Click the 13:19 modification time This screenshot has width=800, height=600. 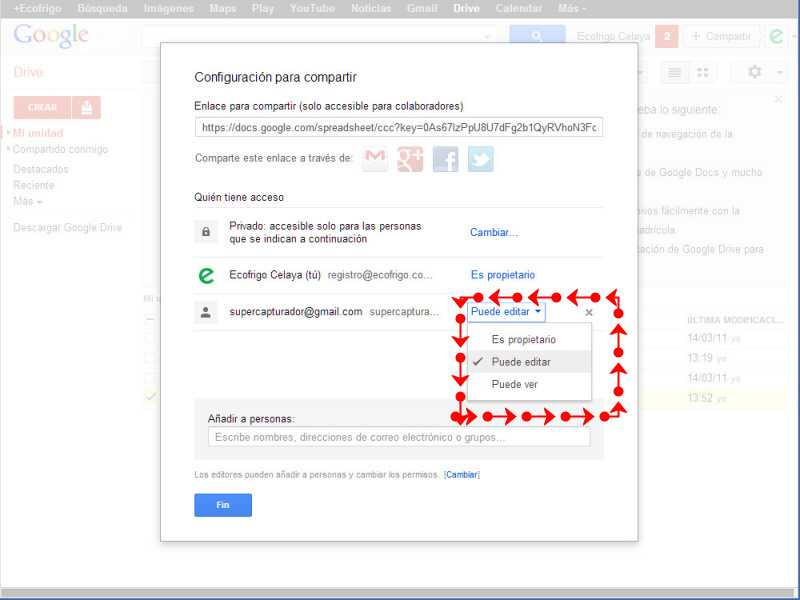(x=699, y=358)
